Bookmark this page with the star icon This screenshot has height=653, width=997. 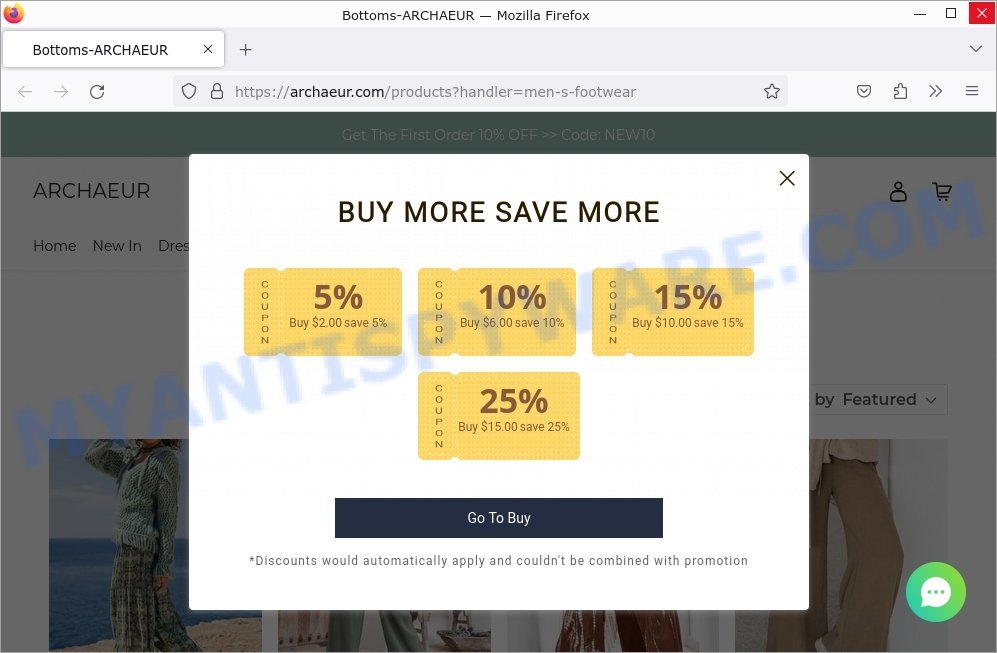point(771,92)
